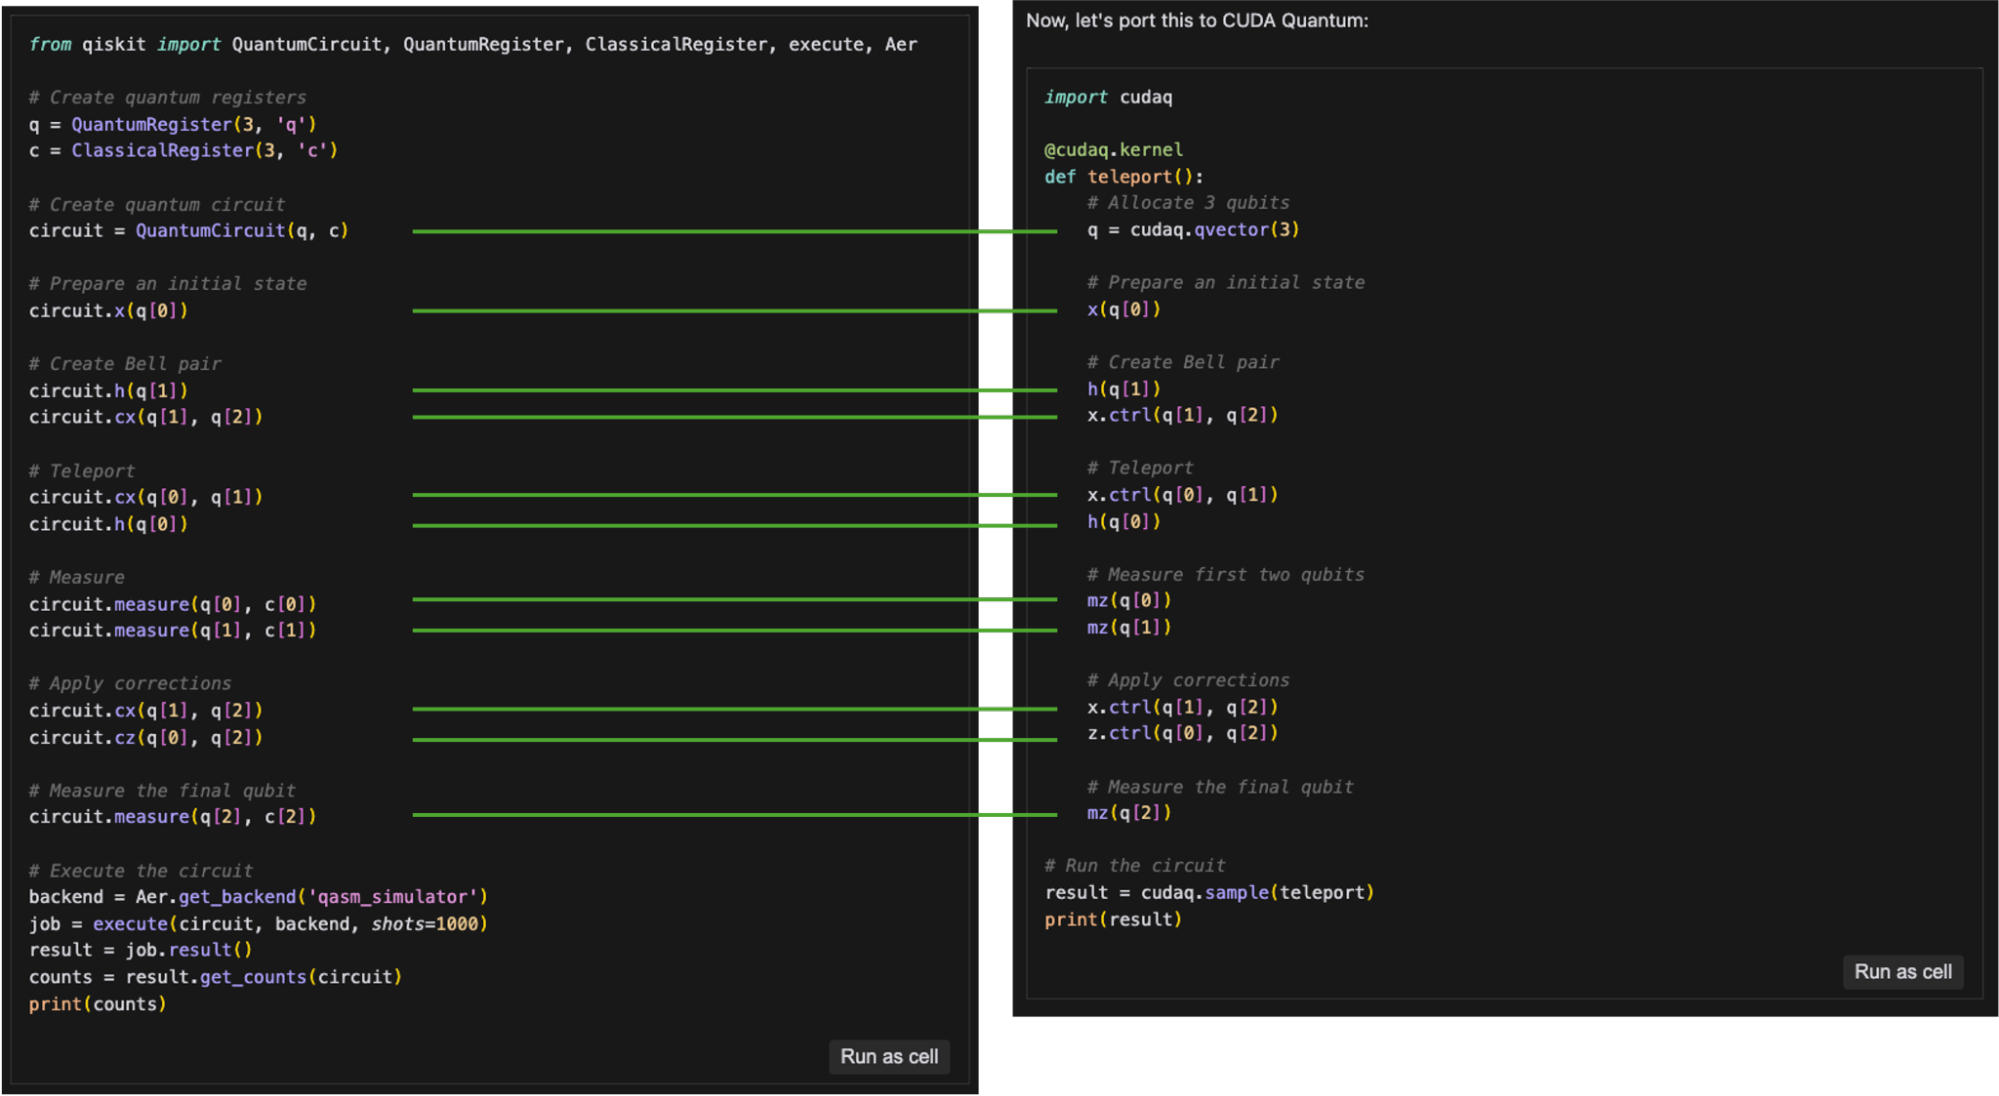Click the x(q[0]) line in CUDA code
Viewport: 1999px width, 1096px height.
(x=1124, y=309)
